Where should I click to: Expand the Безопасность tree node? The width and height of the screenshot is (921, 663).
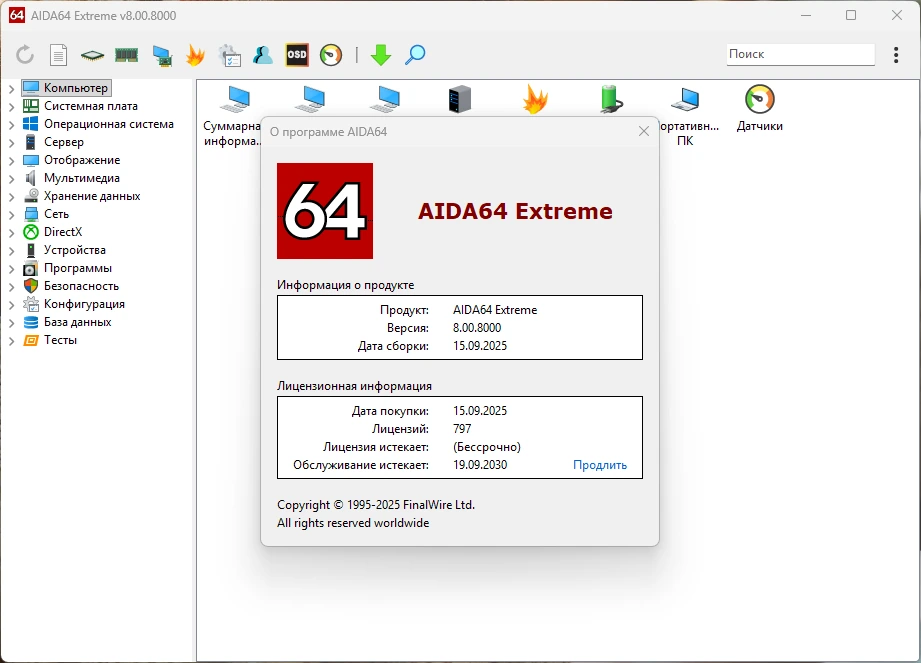(11, 287)
